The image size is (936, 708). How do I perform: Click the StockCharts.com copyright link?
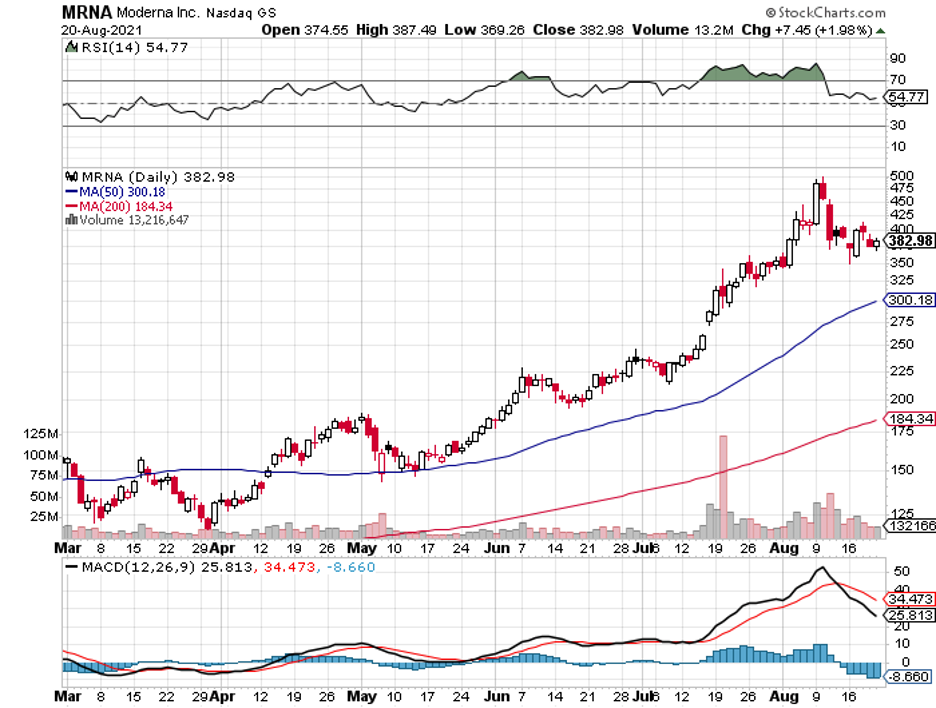point(827,13)
